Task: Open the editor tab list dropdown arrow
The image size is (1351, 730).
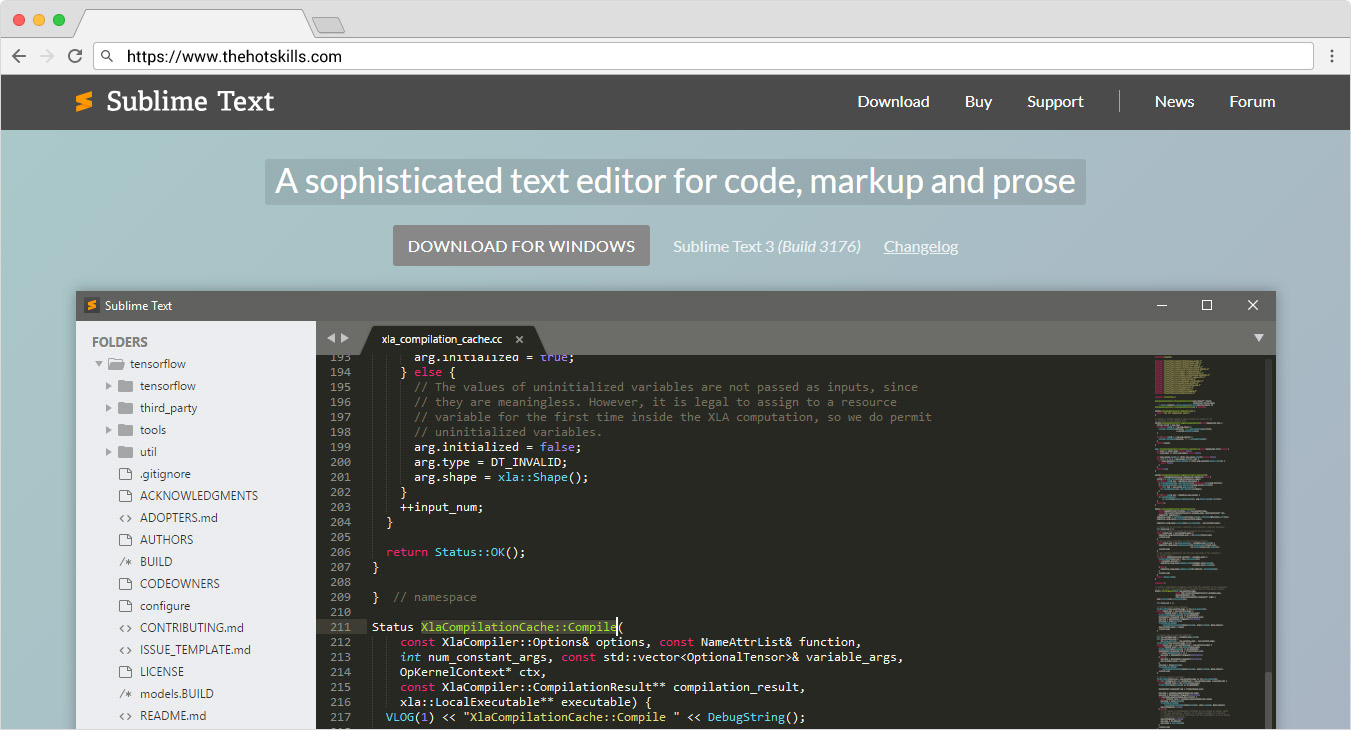Action: (1259, 338)
